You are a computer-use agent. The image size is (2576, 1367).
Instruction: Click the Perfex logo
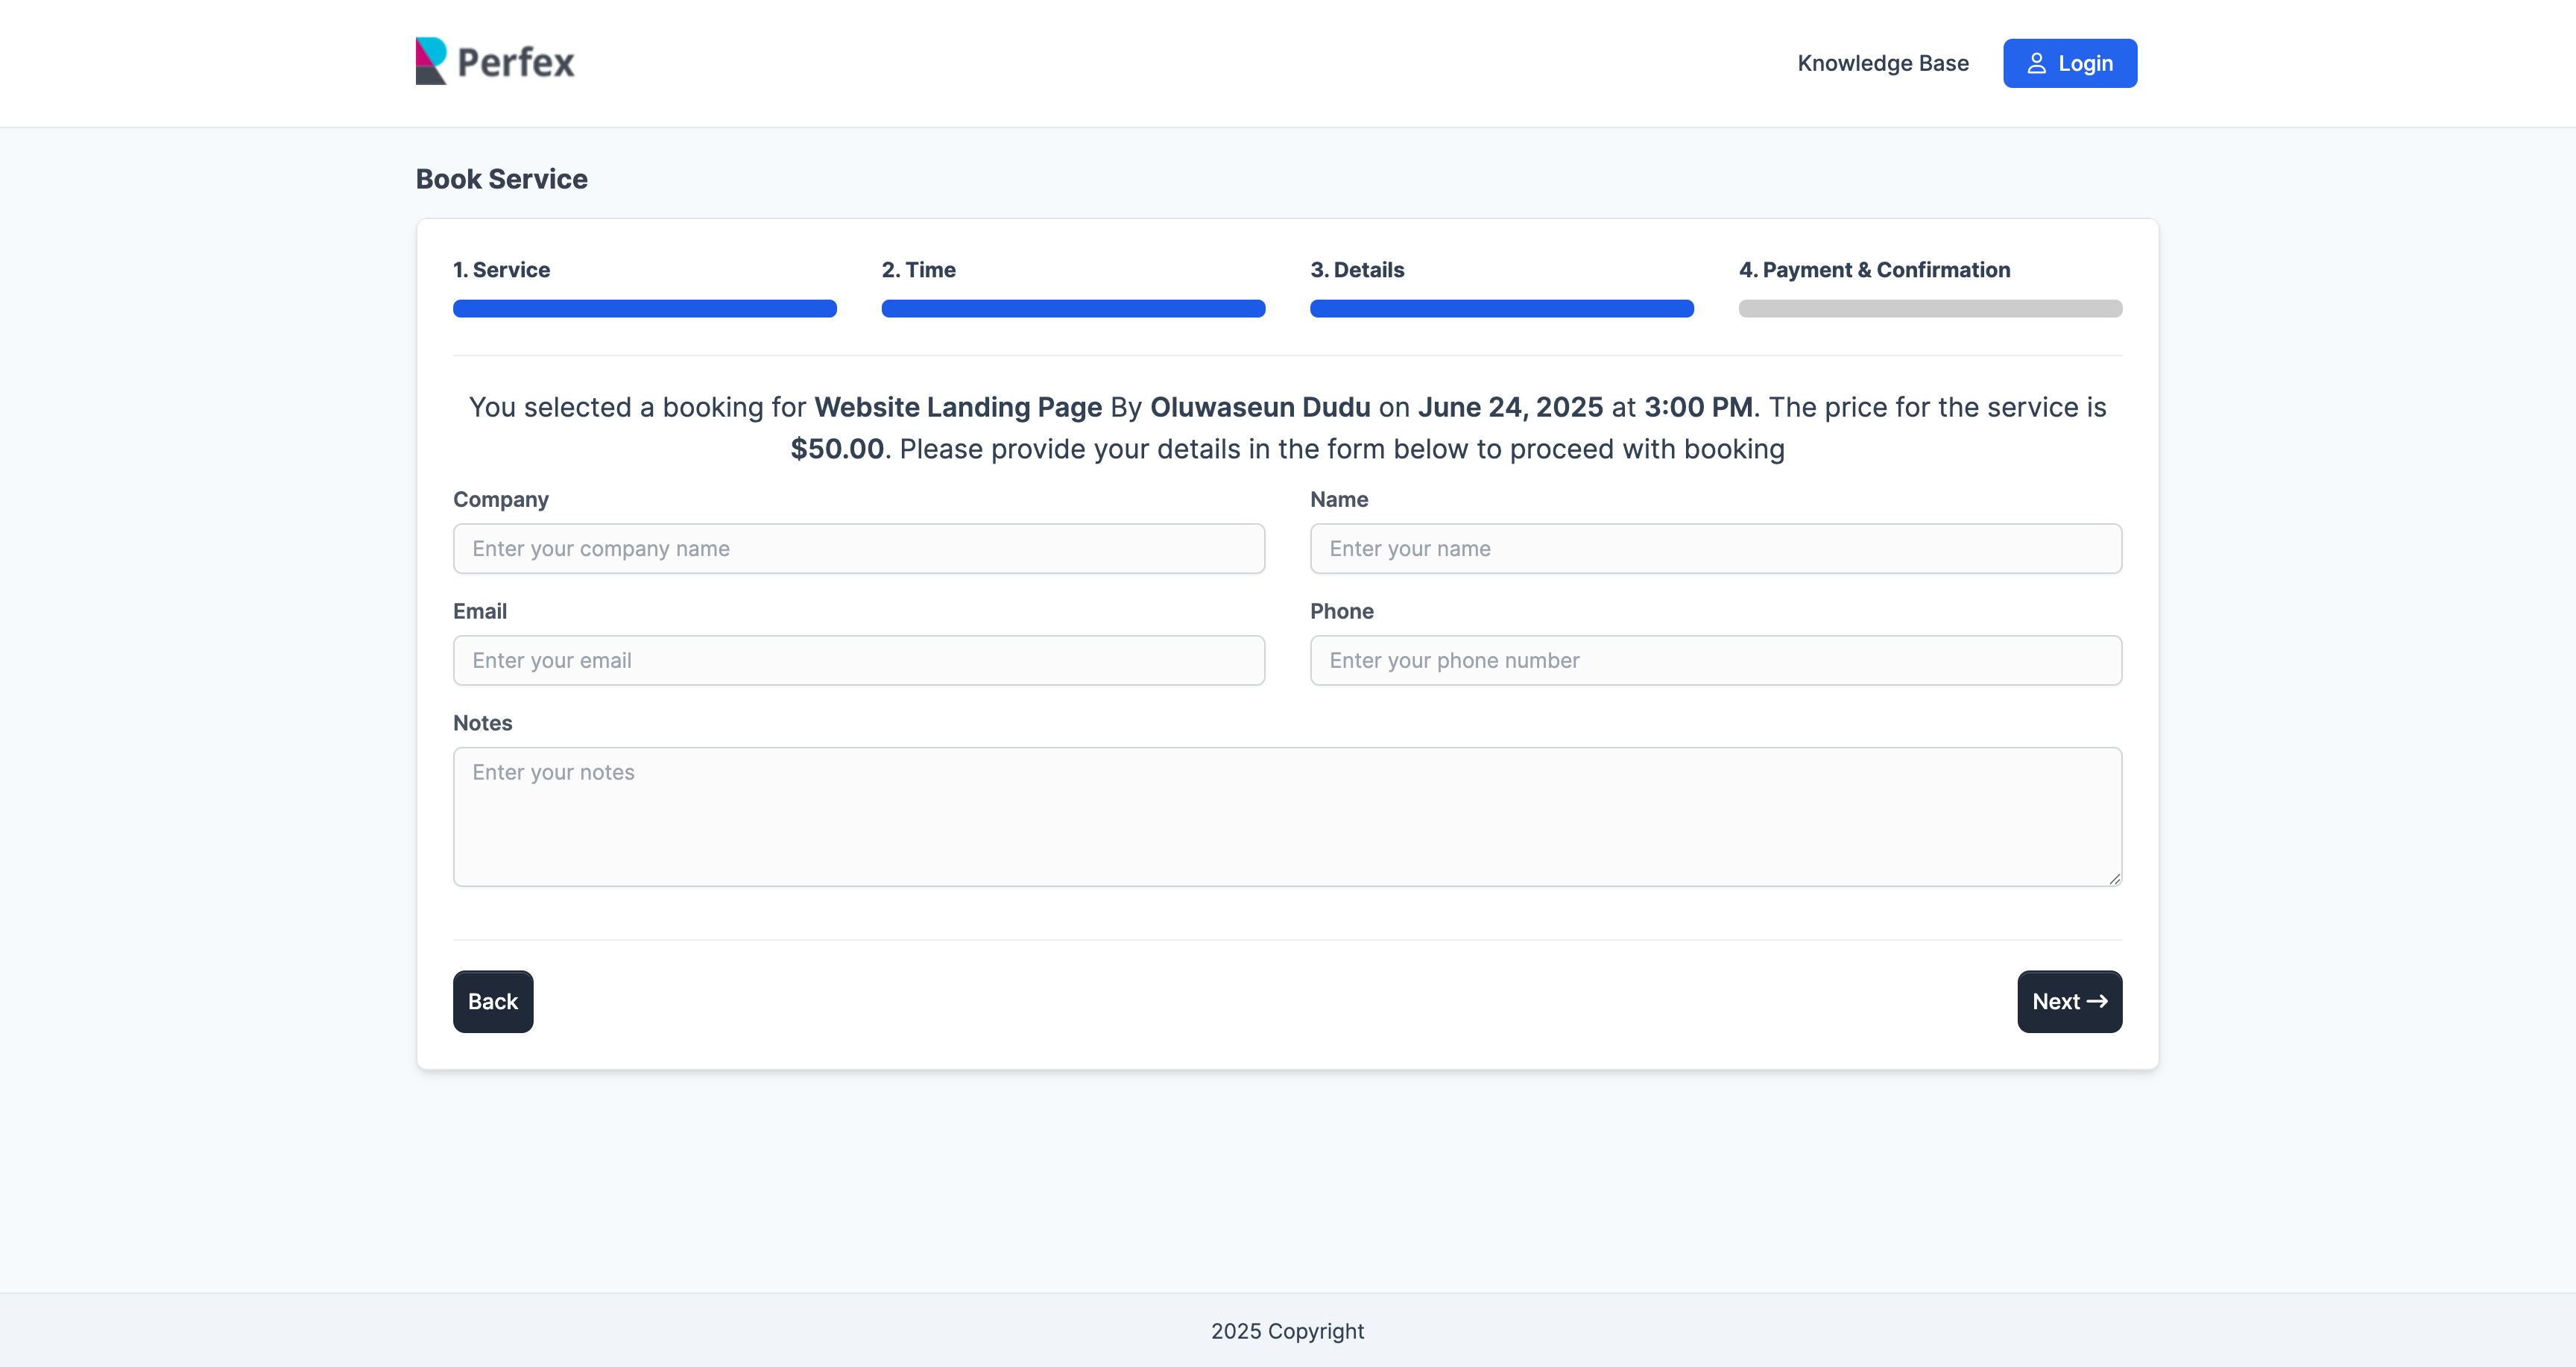pos(494,61)
